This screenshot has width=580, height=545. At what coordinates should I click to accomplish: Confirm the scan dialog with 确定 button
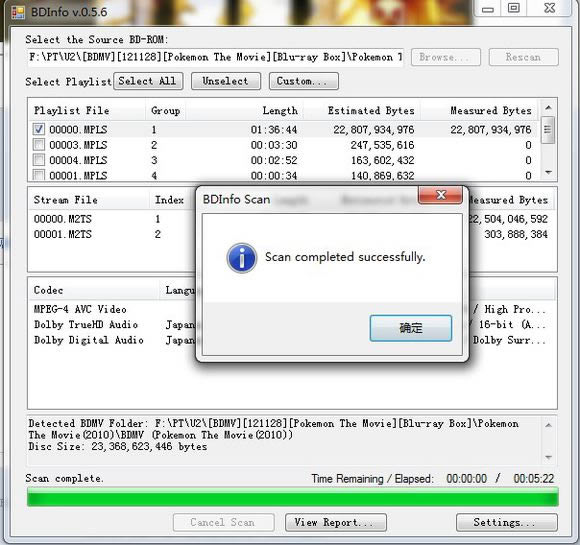tap(411, 328)
